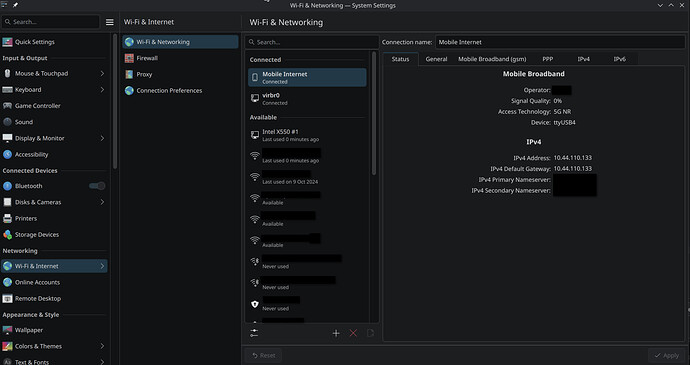The image size is (690, 365).
Task: Open Sound settings
Action: pyautogui.click(x=54, y=122)
